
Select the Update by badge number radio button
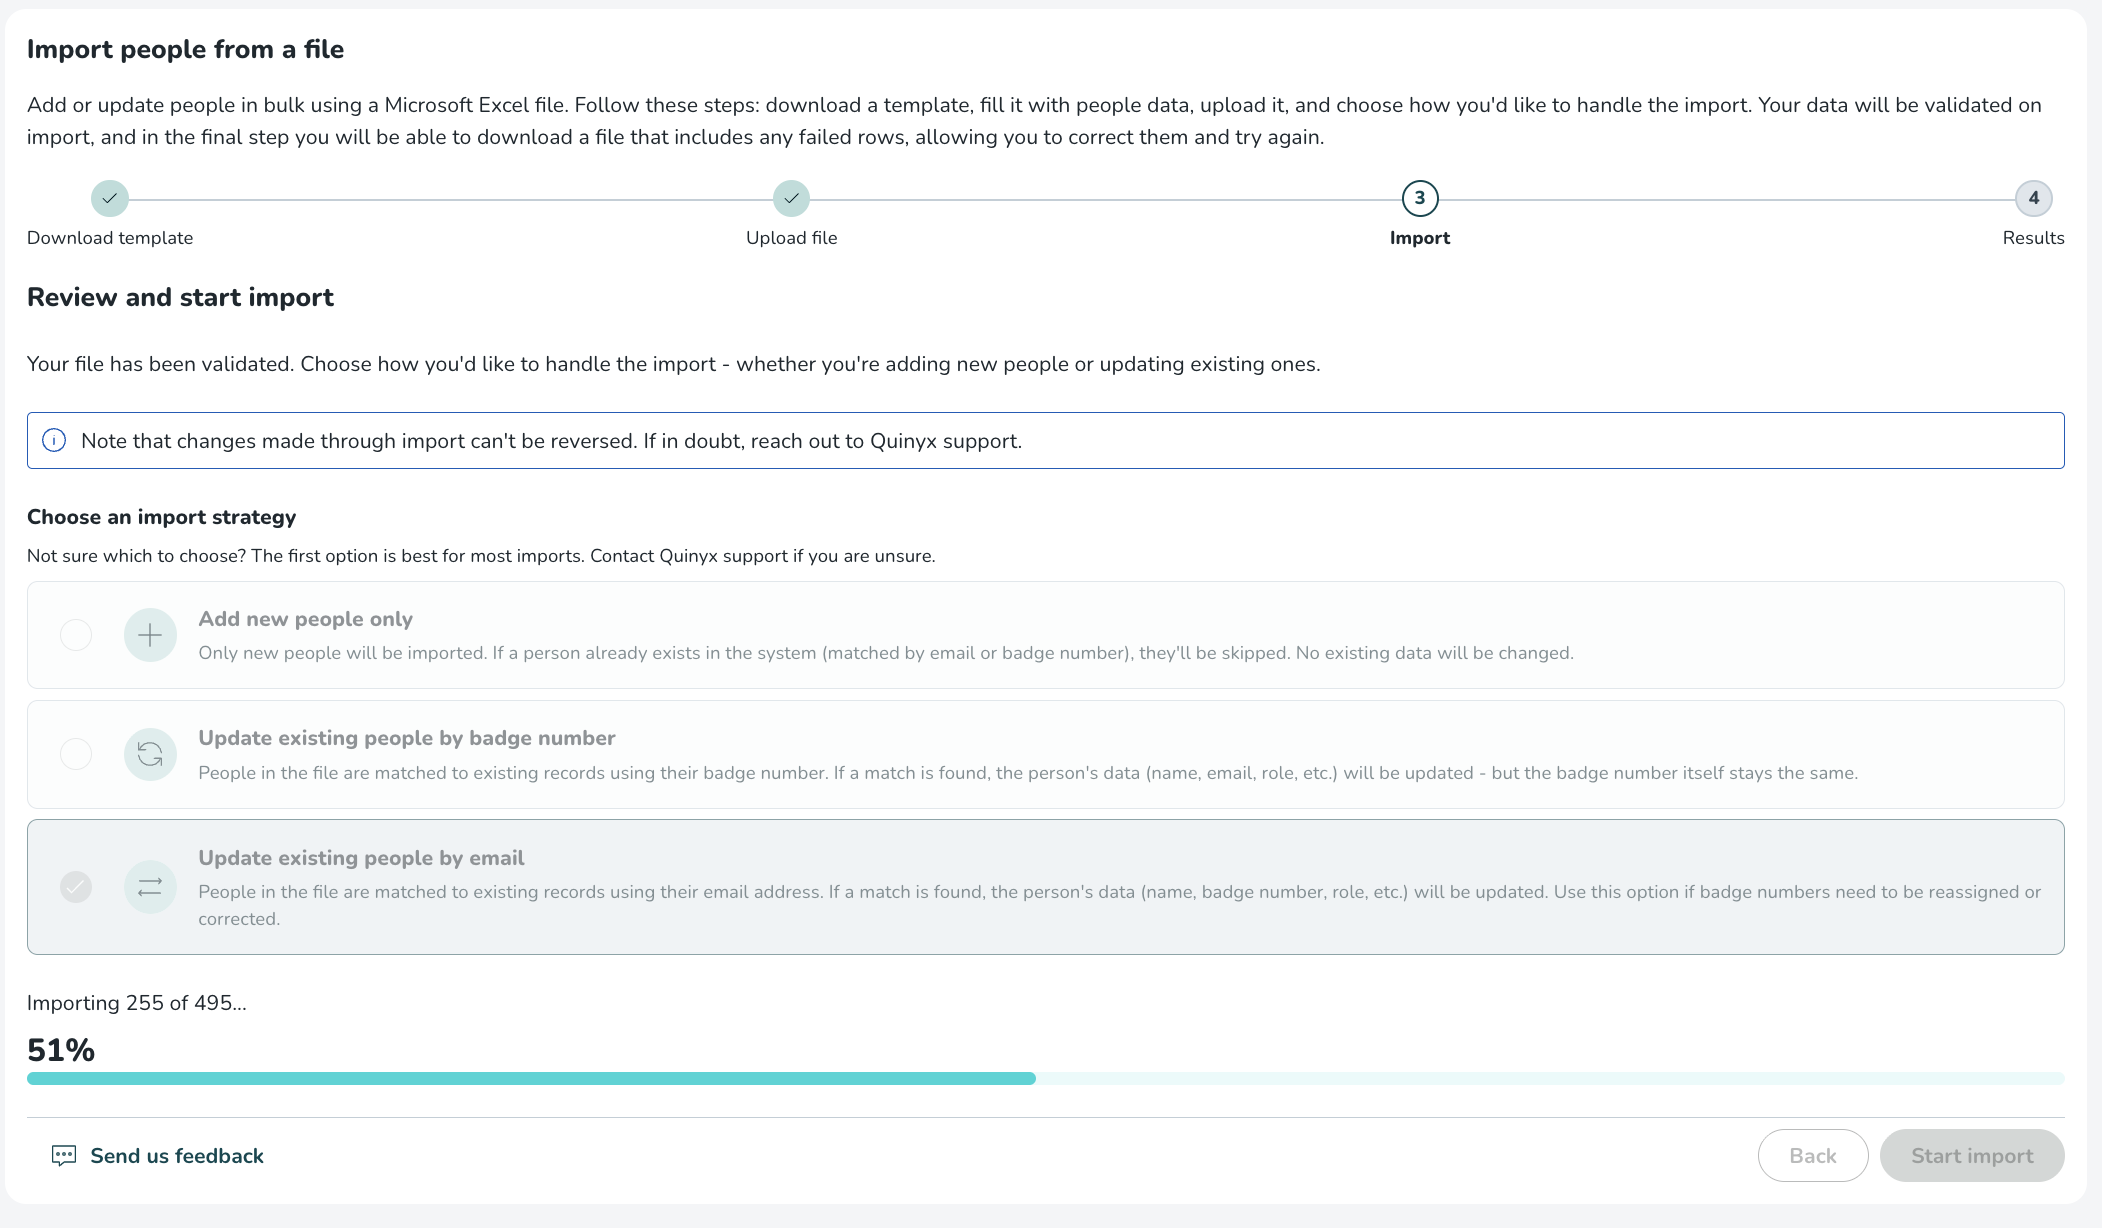click(x=76, y=754)
